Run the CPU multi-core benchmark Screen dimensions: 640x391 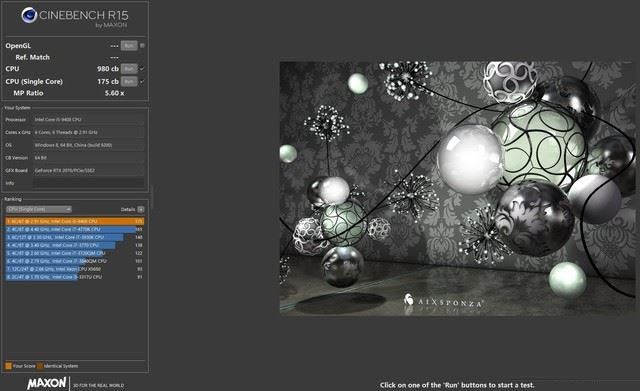pyautogui.click(x=129, y=69)
